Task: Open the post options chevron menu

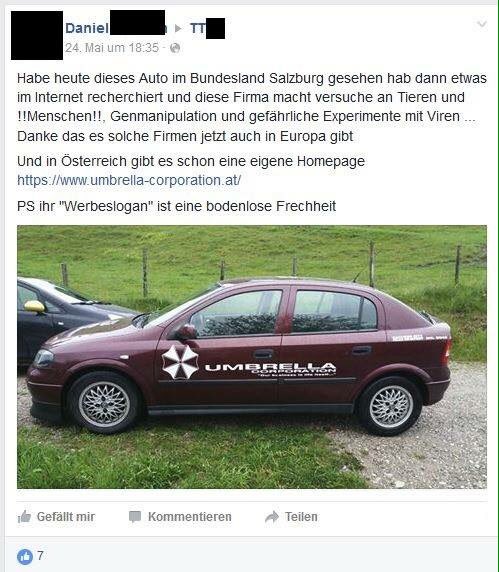Action: [x=482, y=24]
